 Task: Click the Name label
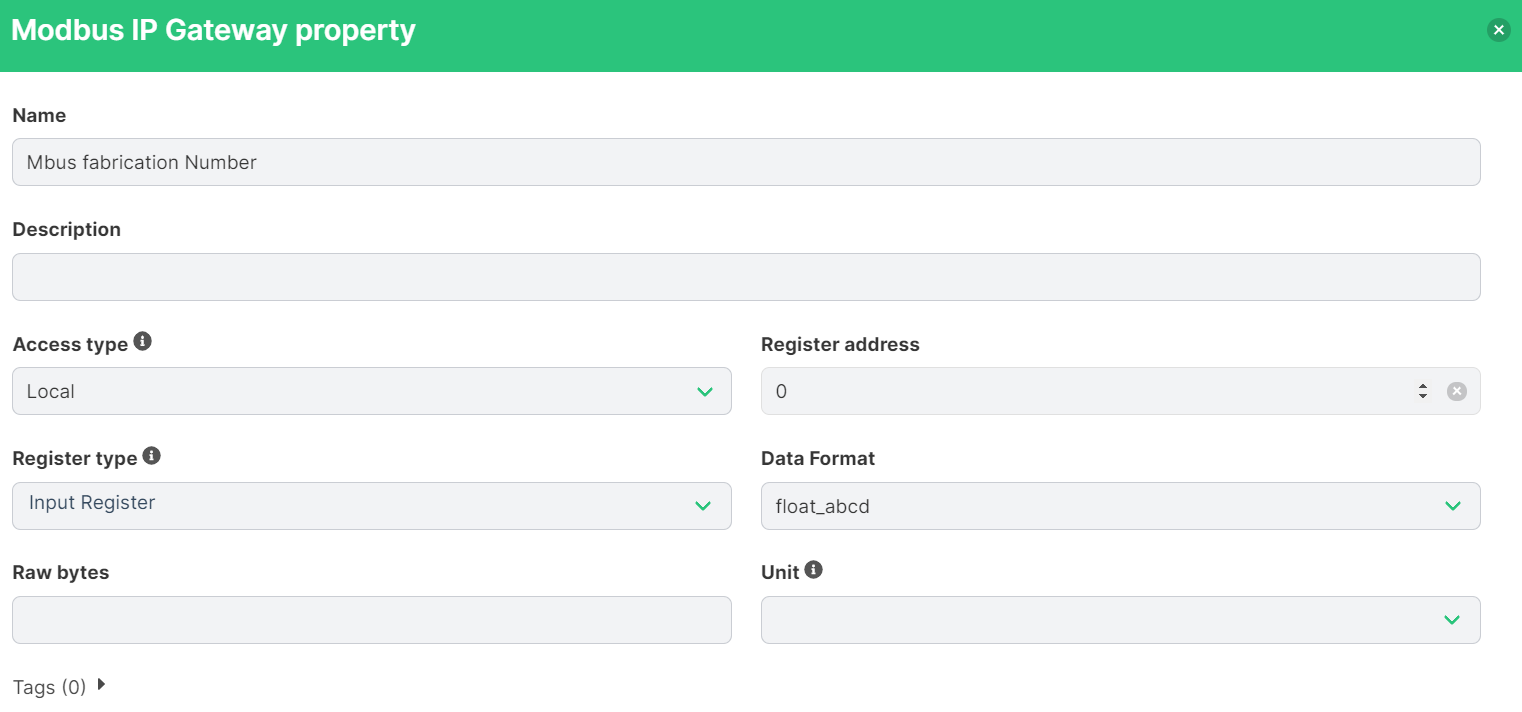point(39,115)
